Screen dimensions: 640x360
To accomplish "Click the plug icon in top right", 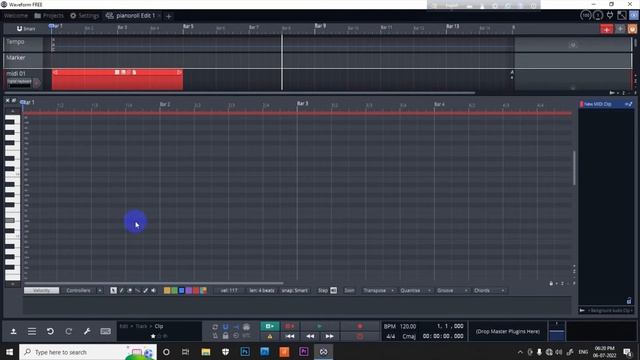I will tap(610, 16).
